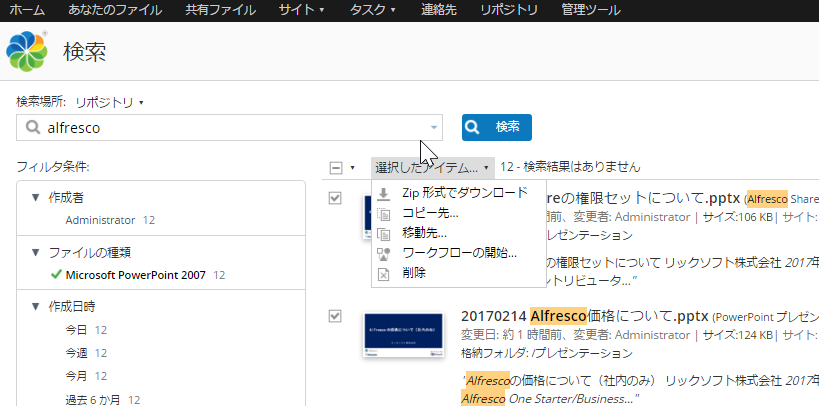Click the copy-to document icon

pos(383,214)
